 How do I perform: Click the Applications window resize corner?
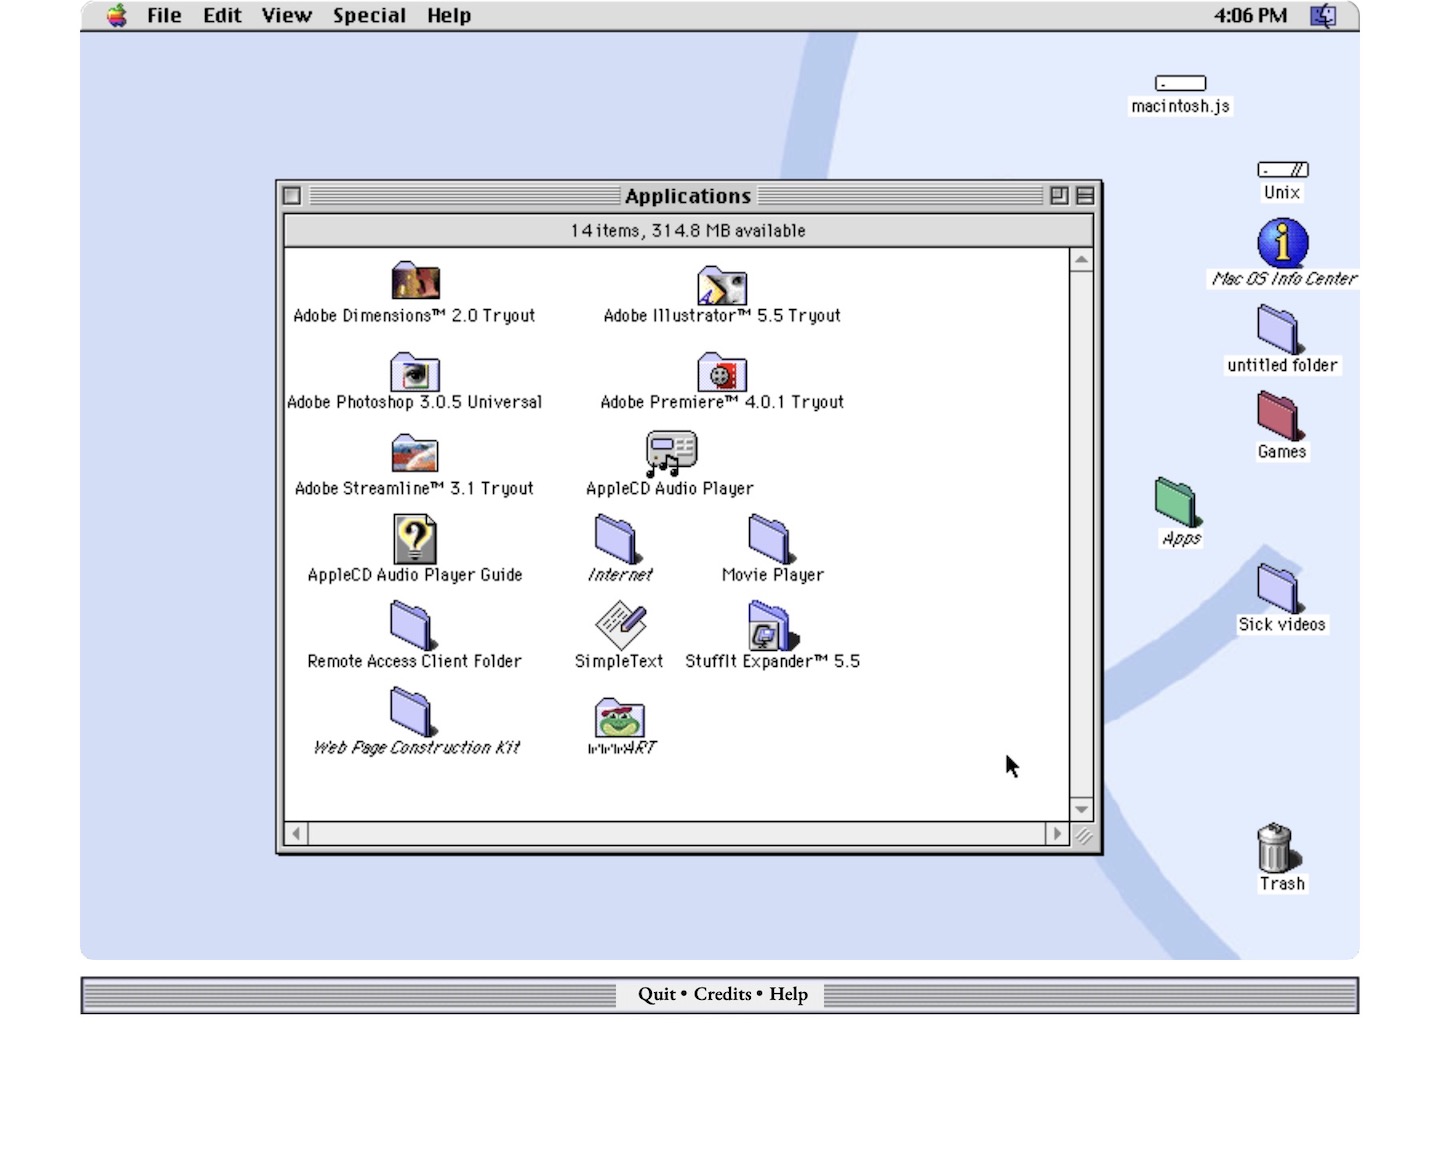click(1083, 834)
